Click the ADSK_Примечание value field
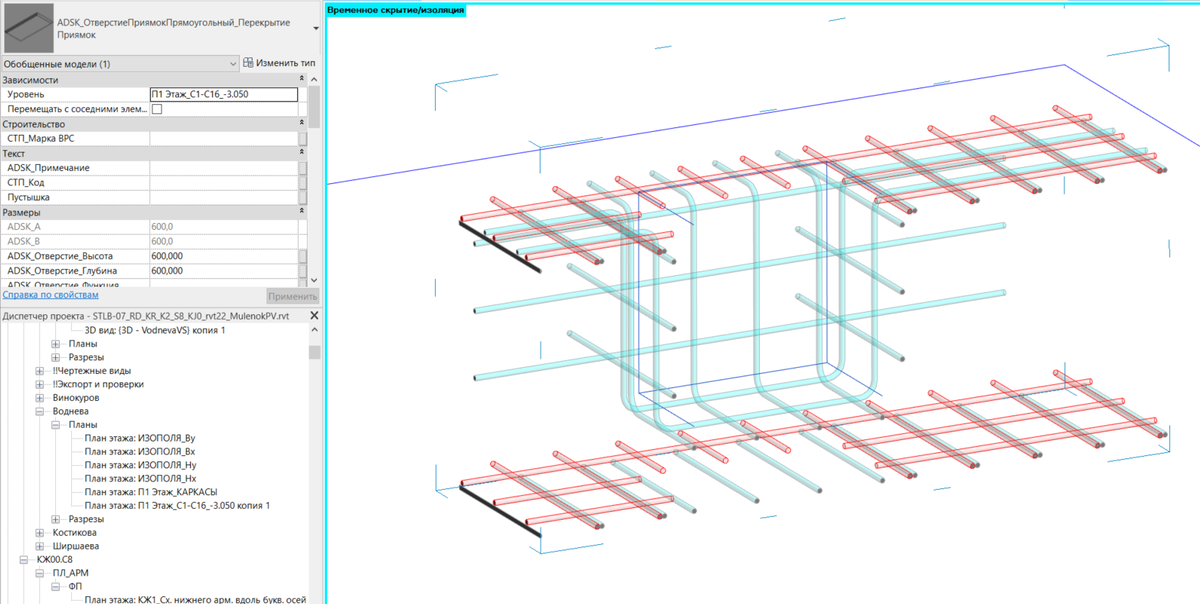The height and width of the screenshot is (604, 1200). coord(224,168)
